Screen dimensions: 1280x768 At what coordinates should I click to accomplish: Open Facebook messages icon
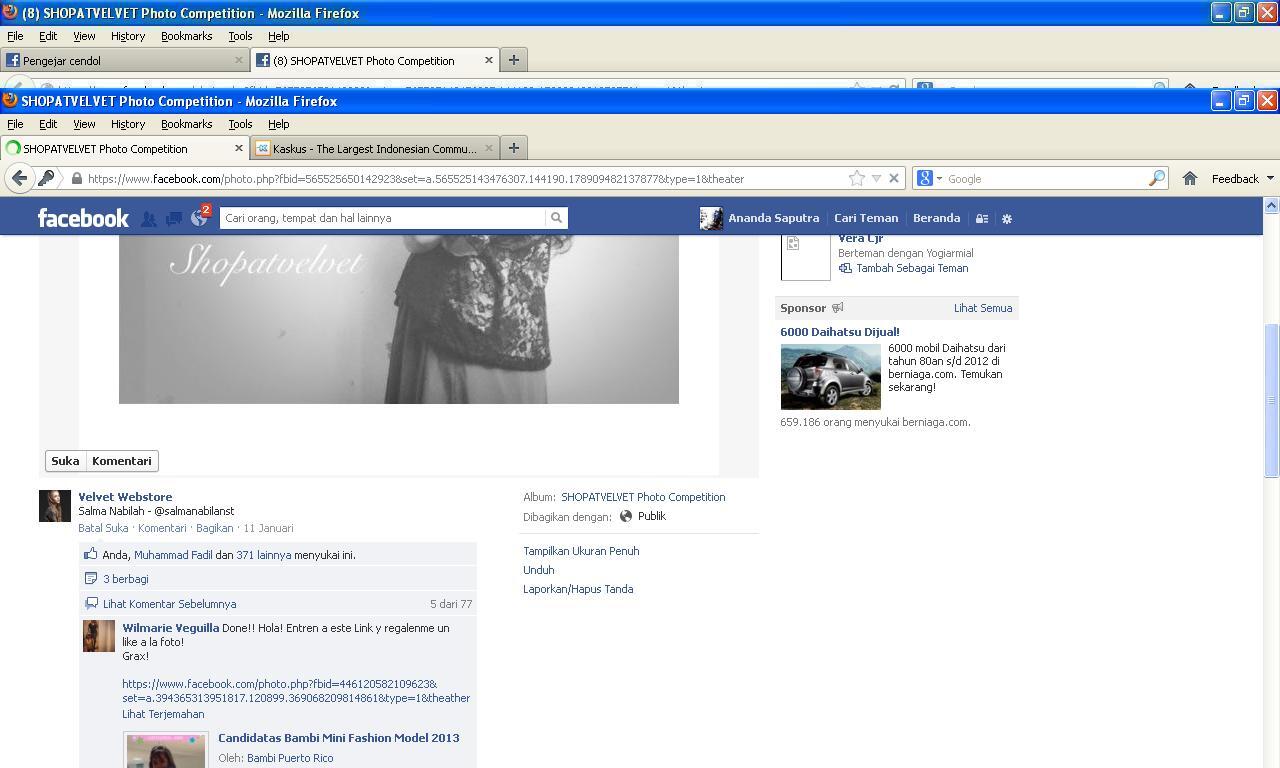[173, 218]
